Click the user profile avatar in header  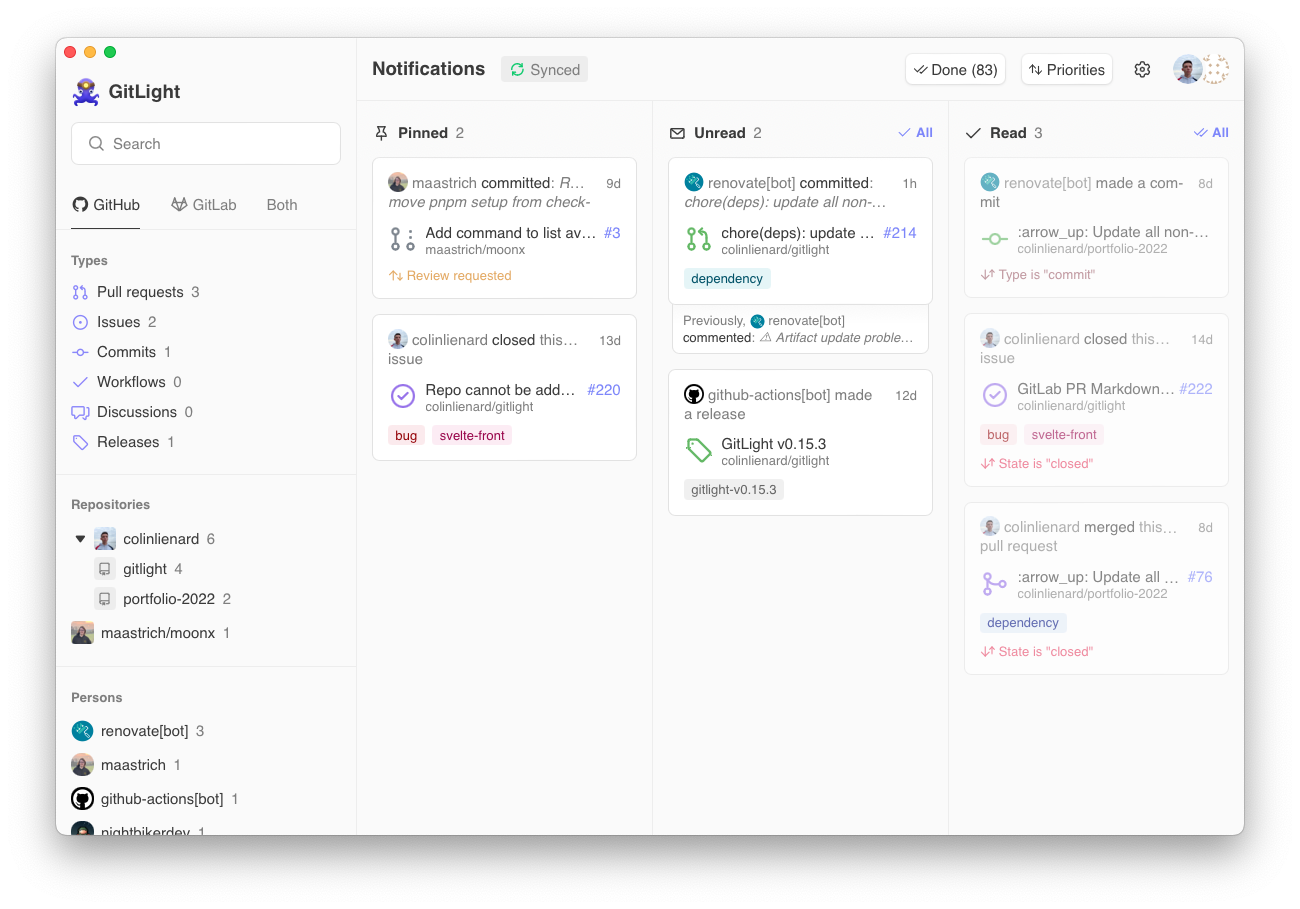(1187, 69)
